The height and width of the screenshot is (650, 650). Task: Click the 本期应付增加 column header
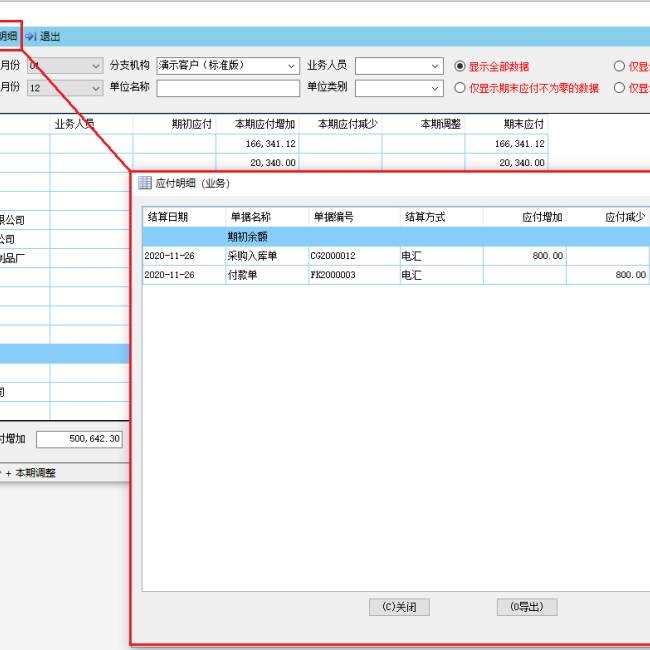click(x=257, y=124)
